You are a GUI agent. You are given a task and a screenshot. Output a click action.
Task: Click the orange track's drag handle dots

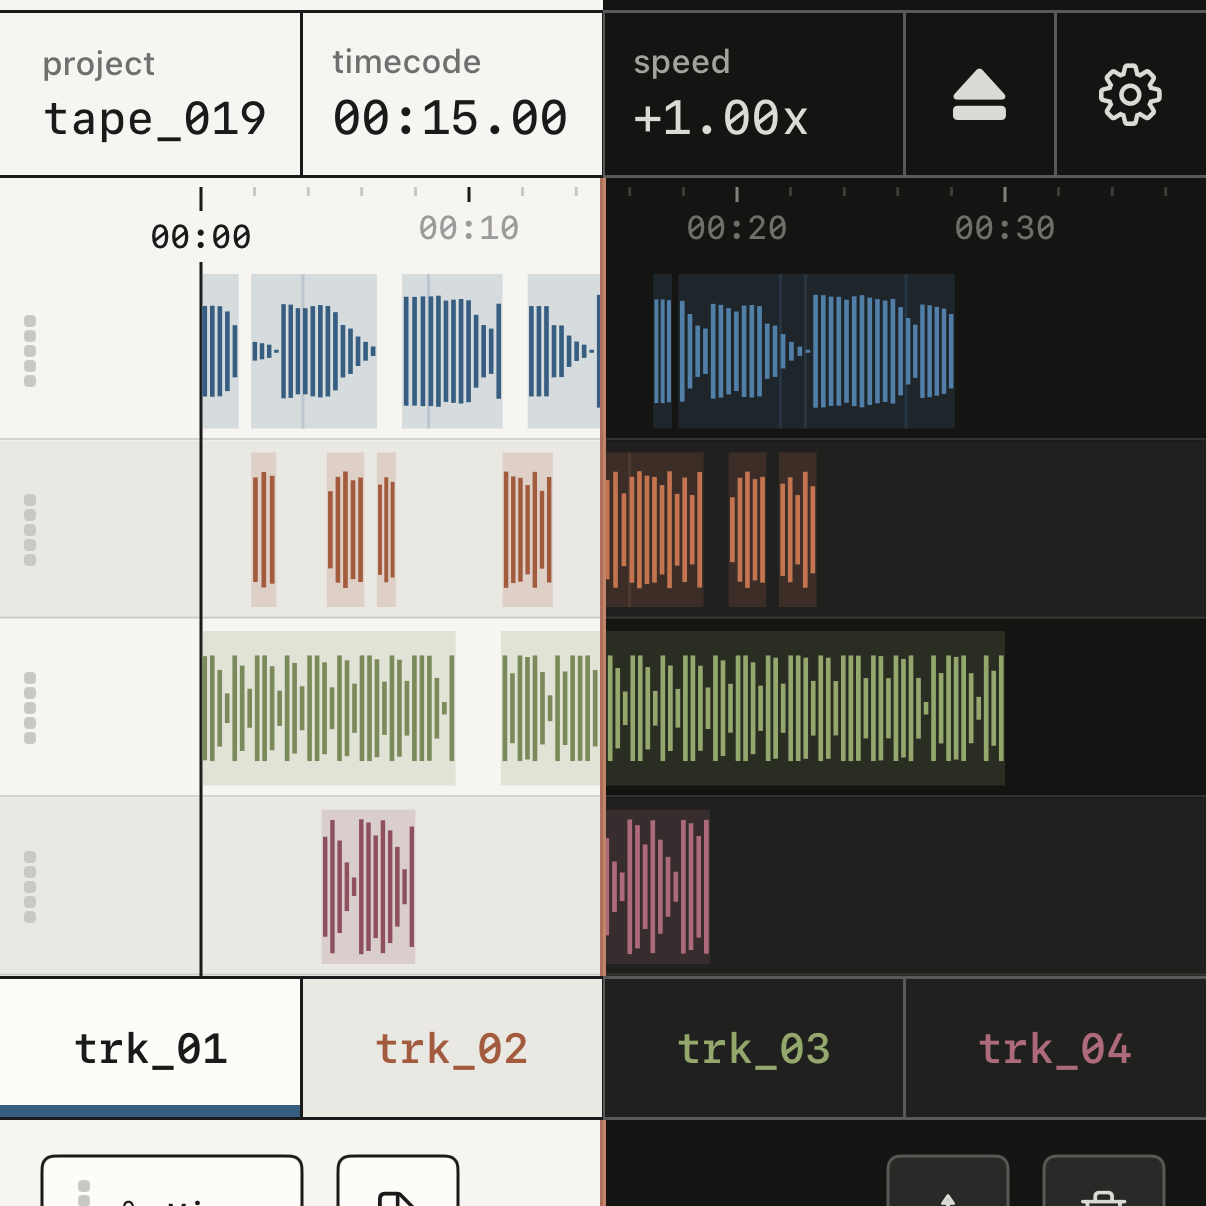[x=30, y=530]
